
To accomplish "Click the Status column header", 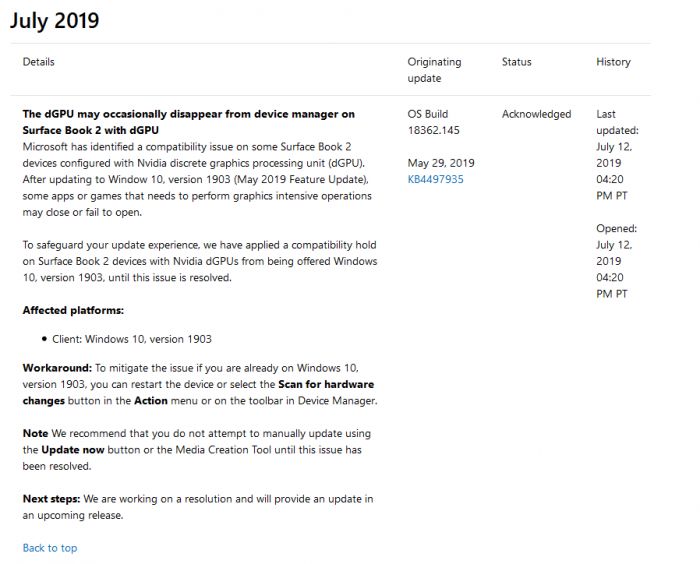I will 517,62.
